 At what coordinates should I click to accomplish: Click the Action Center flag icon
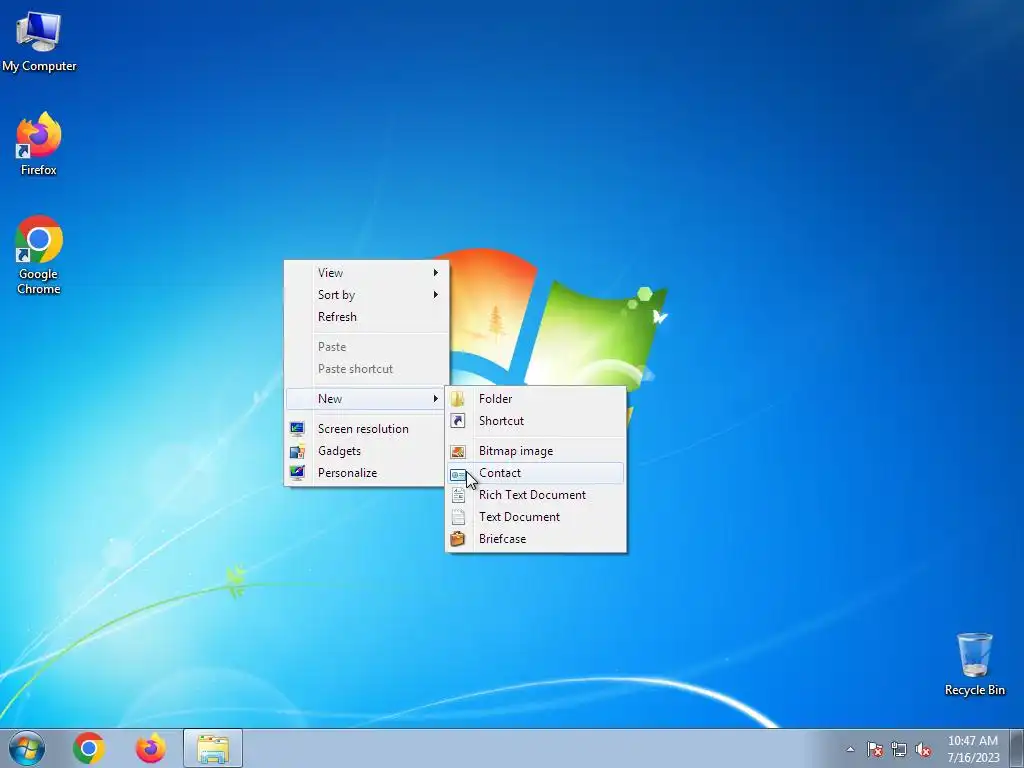point(875,749)
